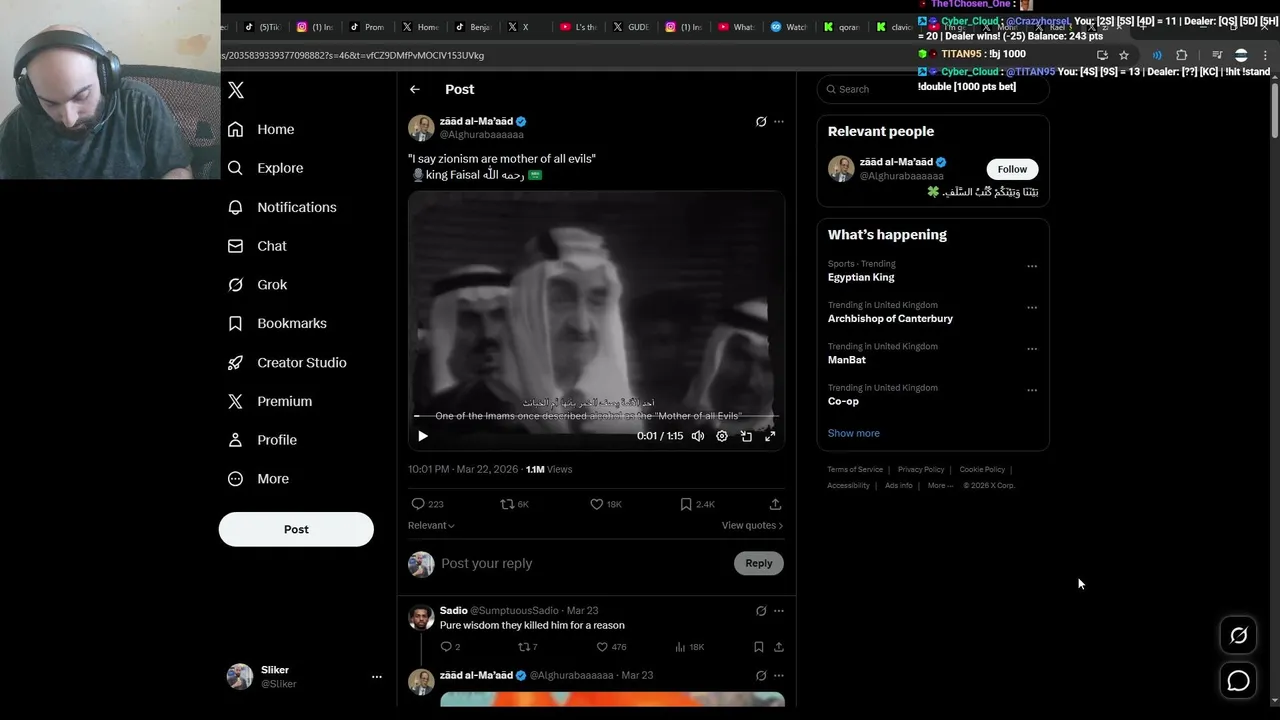Expand the Relevant reply sort dropdown
The image size is (1280, 720).
[431, 525]
